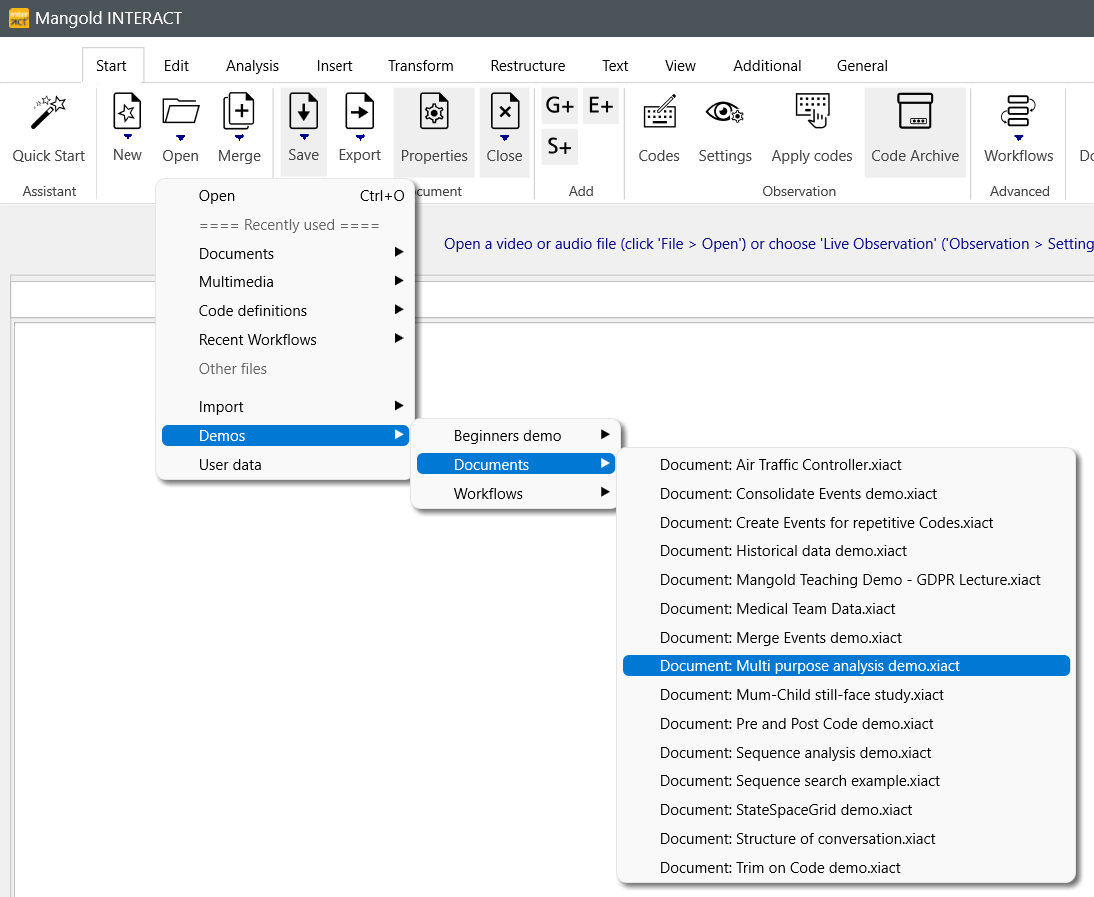Screen dimensions: 1094x897
Task: Click the Apply codes icon
Action: [x=812, y=111]
